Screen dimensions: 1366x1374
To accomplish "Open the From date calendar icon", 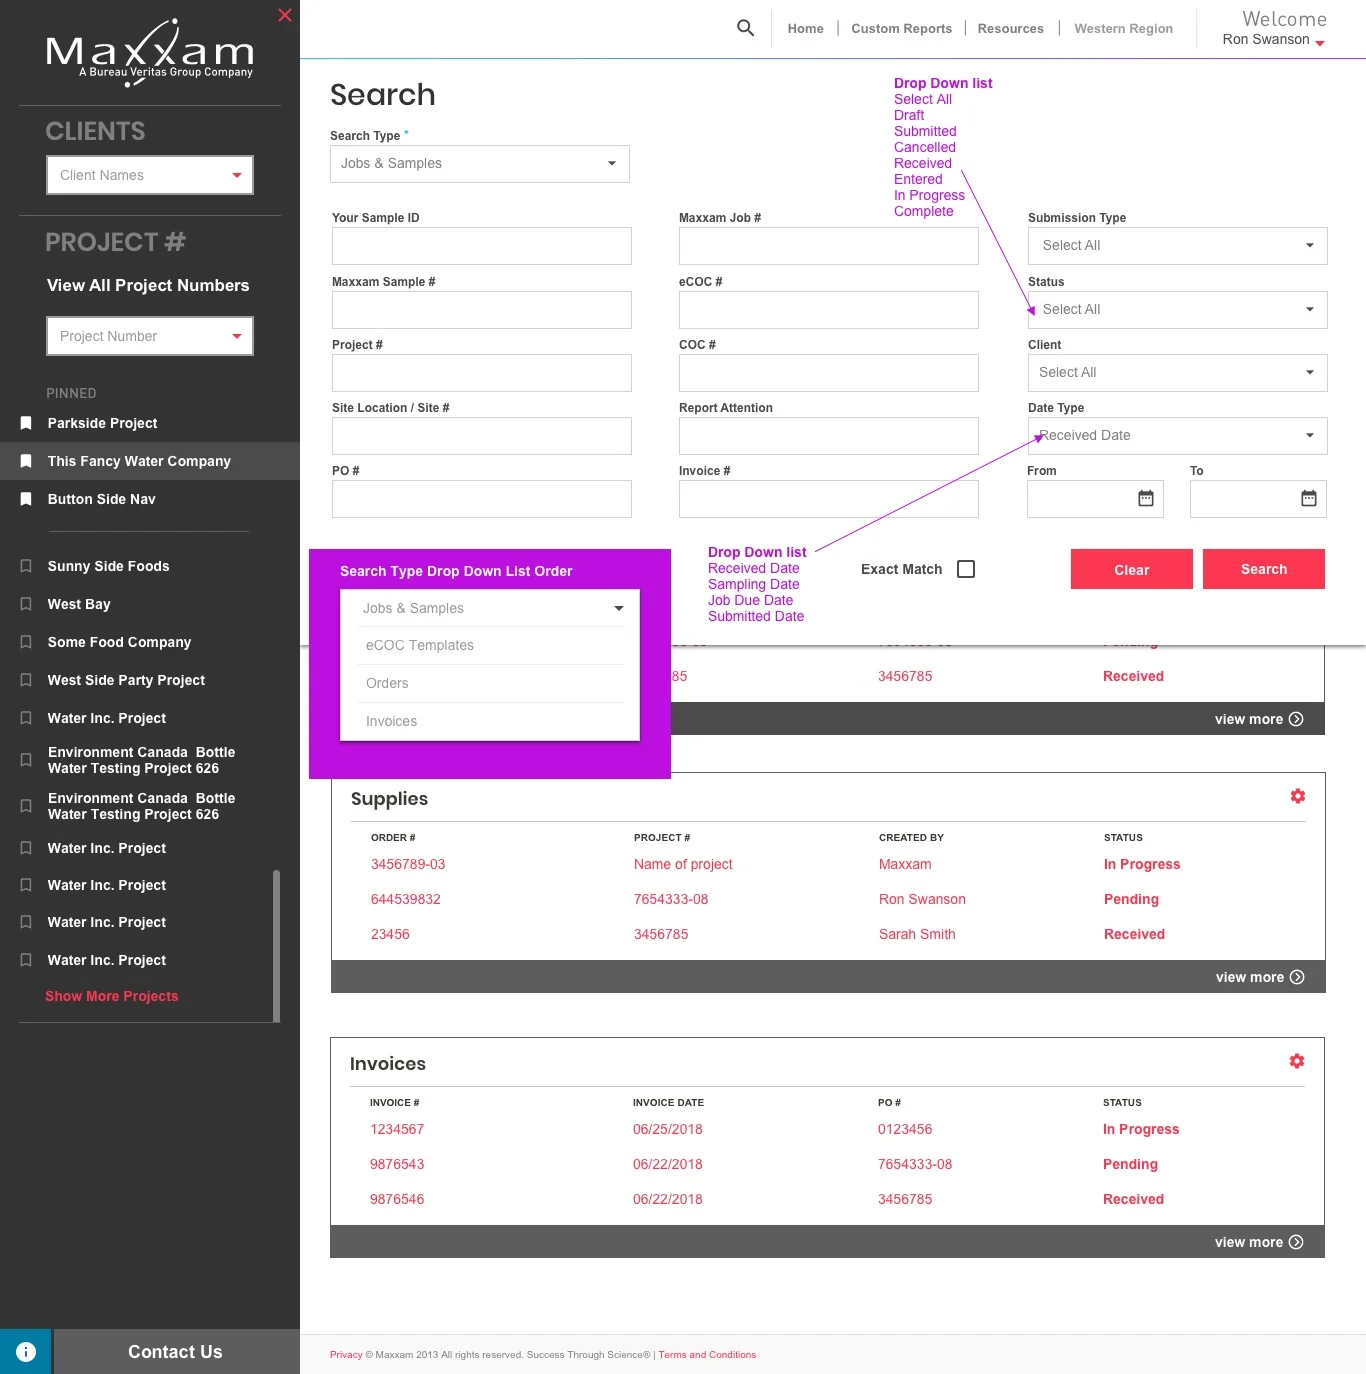I will pos(1146,498).
